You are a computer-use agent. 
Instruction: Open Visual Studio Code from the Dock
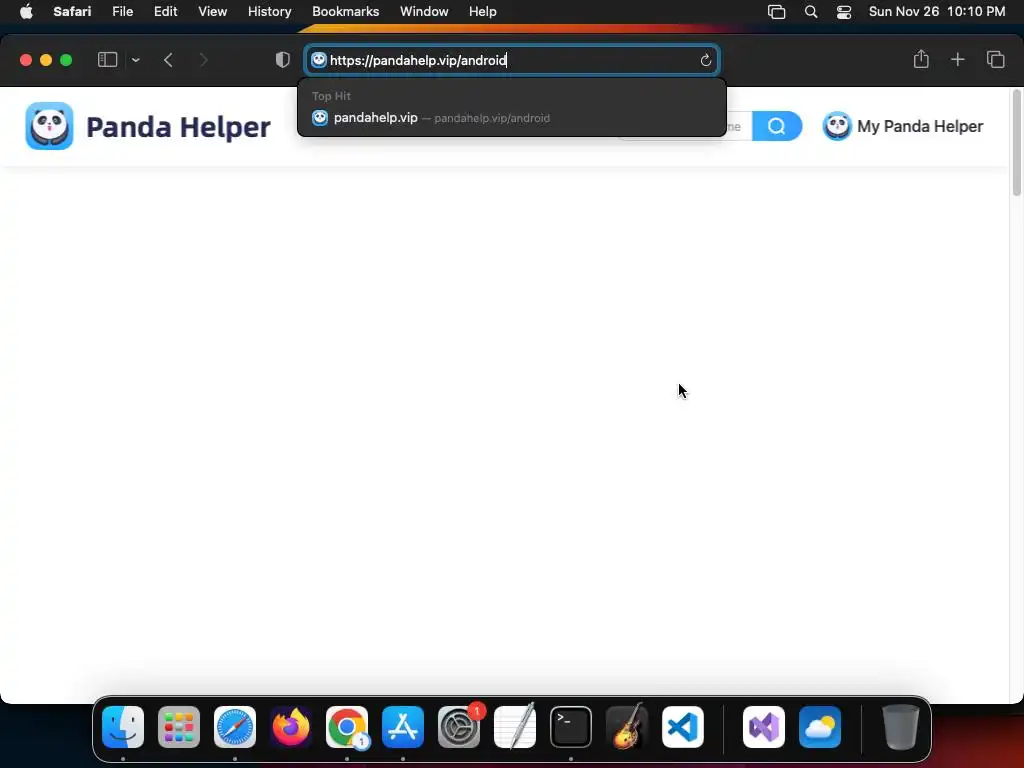click(x=683, y=727)
